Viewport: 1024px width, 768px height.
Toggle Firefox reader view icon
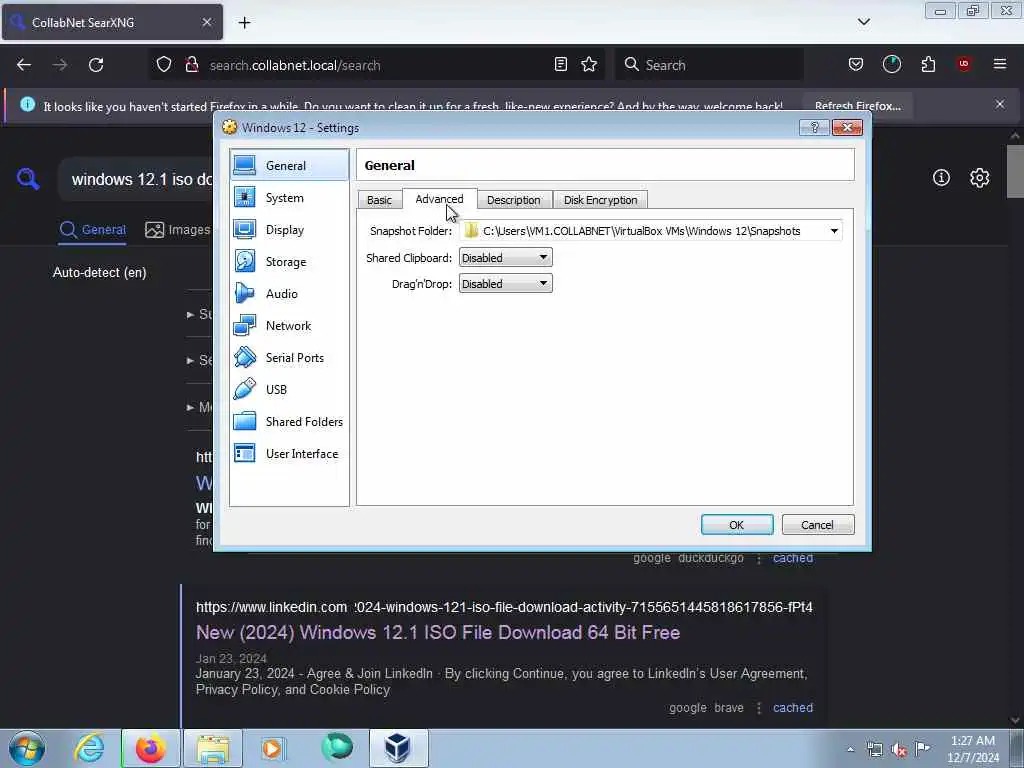tap(560, 64)
